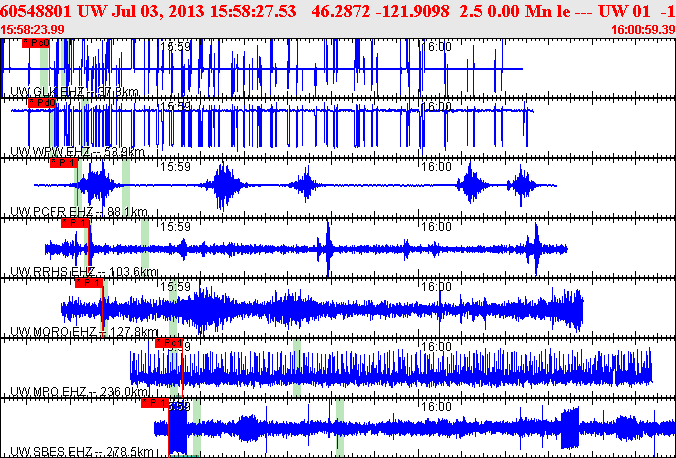
Task: Select the station label UW MPO EHZ -- 236.0km
Action: click(79, 392)
